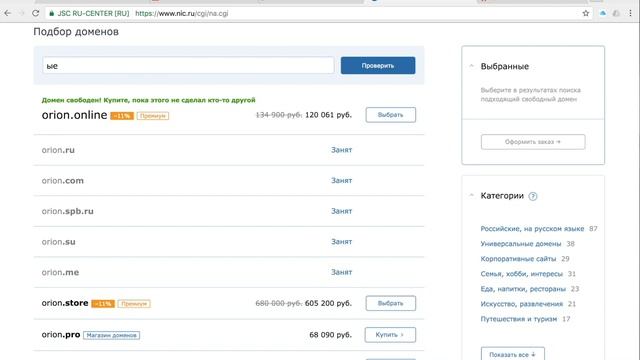Collapse the Выбранные panel chevron
640x360 pixels.
tap(471, 66)
